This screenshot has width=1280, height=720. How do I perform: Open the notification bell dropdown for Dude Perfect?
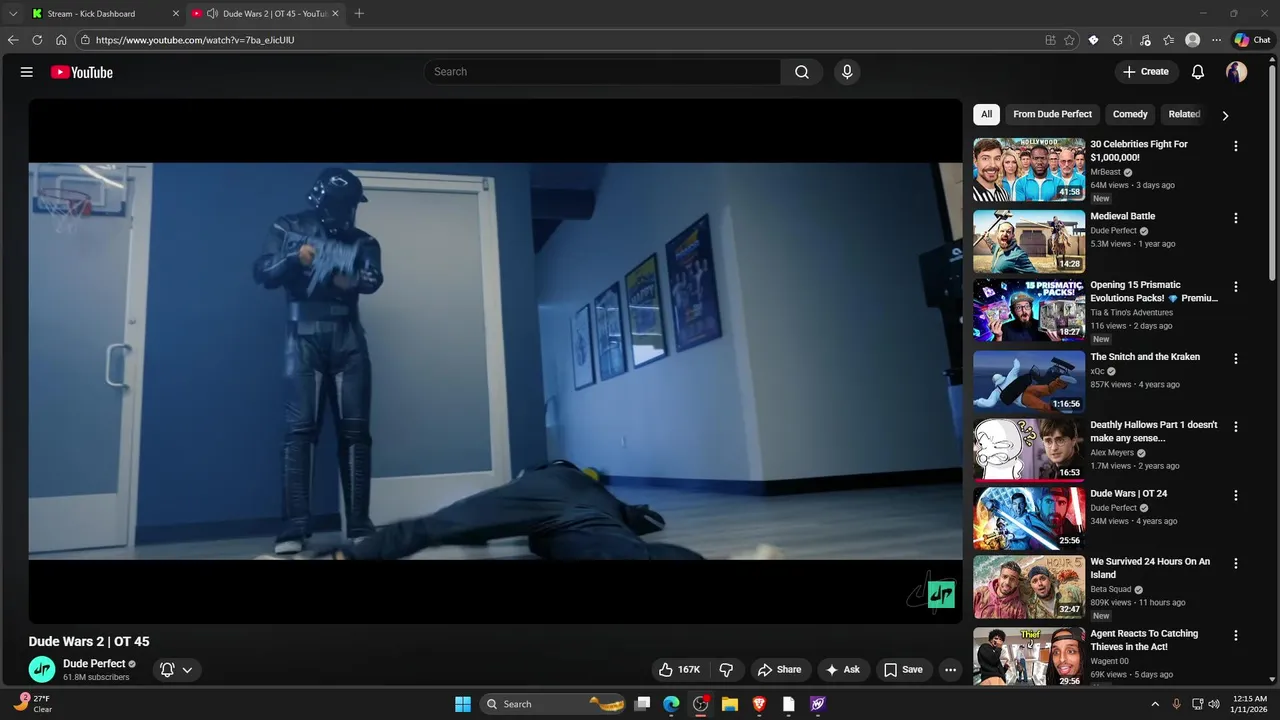pyautogui.click(x=176, y=670)
